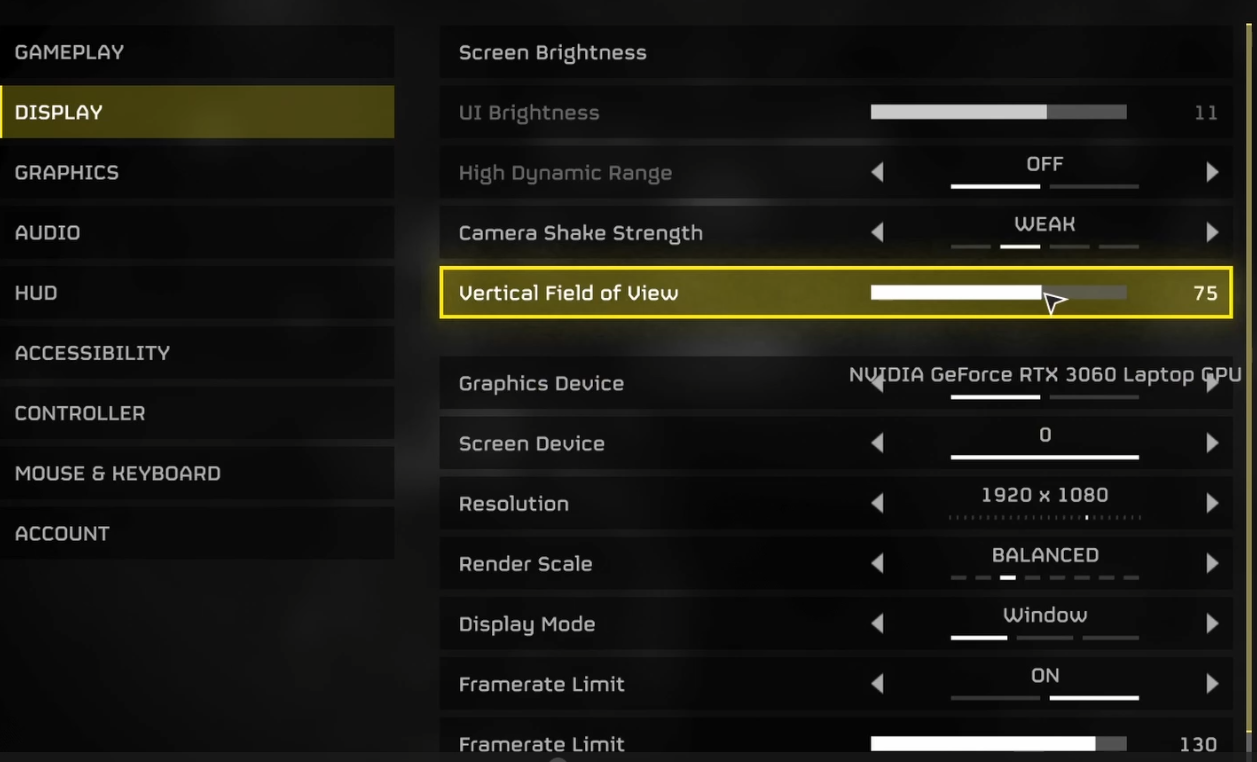Toggle High Dynamic Range with left arrow
The width and height of the screenshot is (1257, 762).
pyautogui.click(x=877, y=173)
